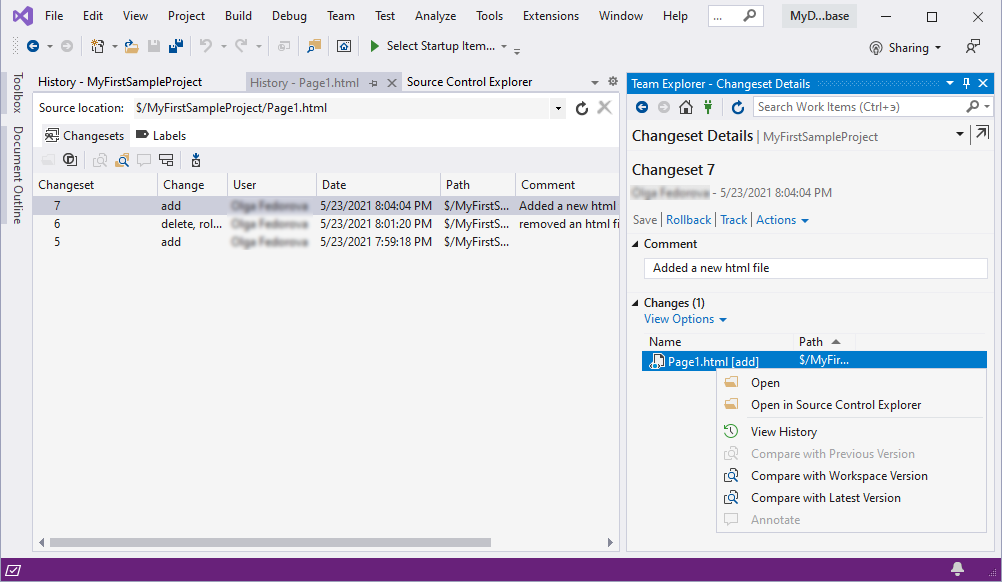Image resolution: width=1002 pixels, height=582 pixels.
Task: Open the Live Share Sharing button
Action: point(905,48)
